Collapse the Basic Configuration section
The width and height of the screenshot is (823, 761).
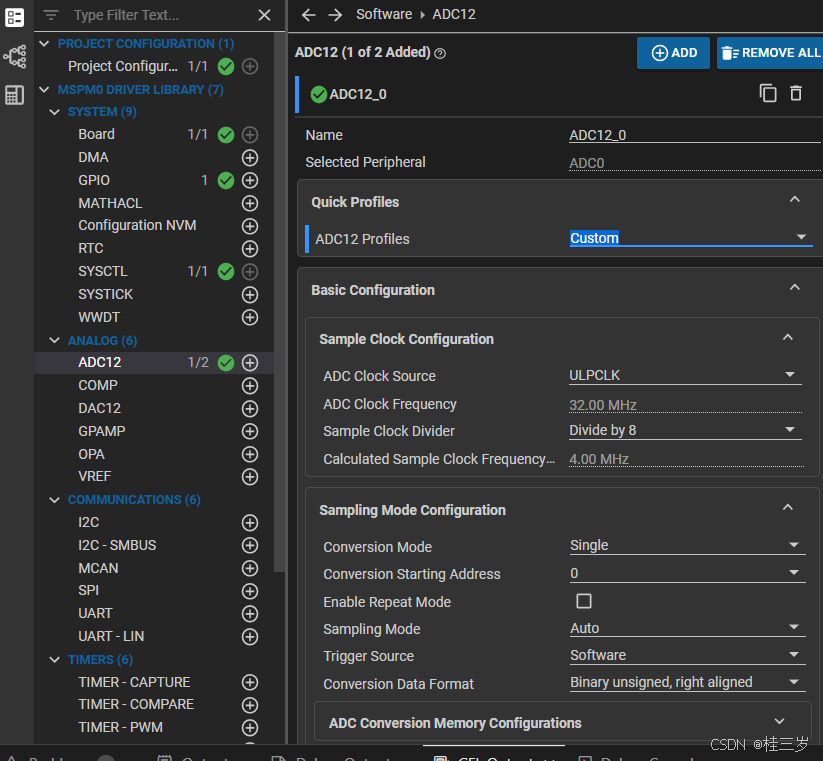(x=795, y=288)
